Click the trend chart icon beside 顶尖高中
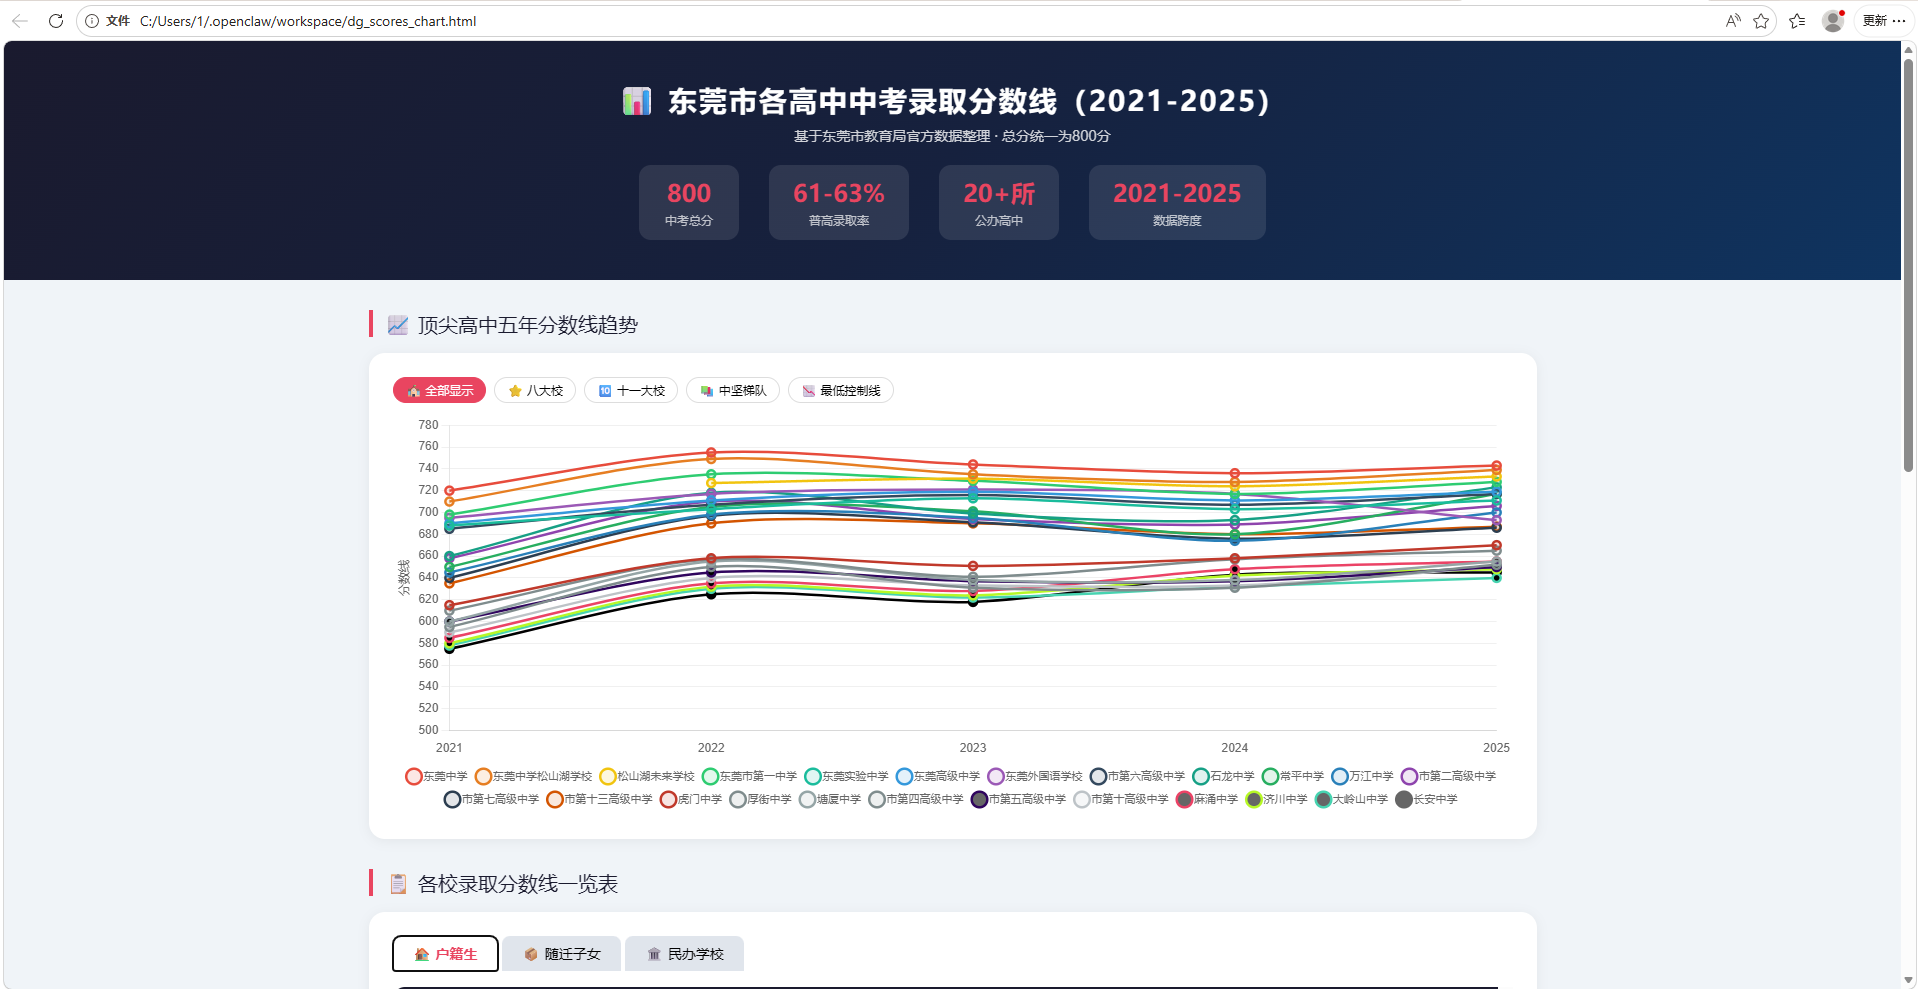 pos(398,325)
